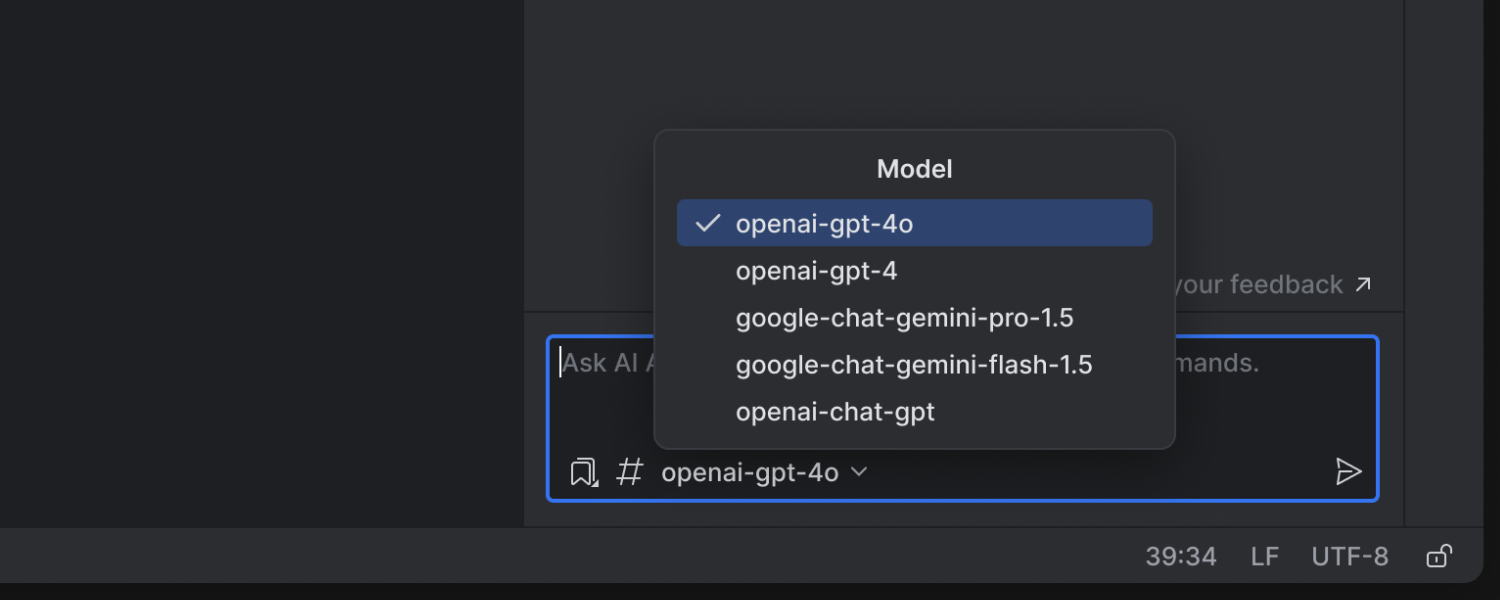Screen dimensions: 1500x600
Task: Click the LF line separator indicator
Action: point(1265,556)
